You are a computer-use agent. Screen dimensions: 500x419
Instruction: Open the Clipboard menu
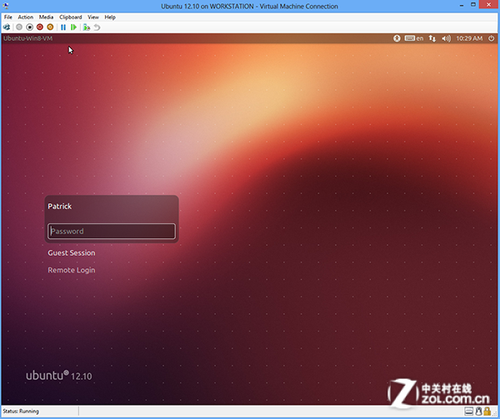coord(71,17)
